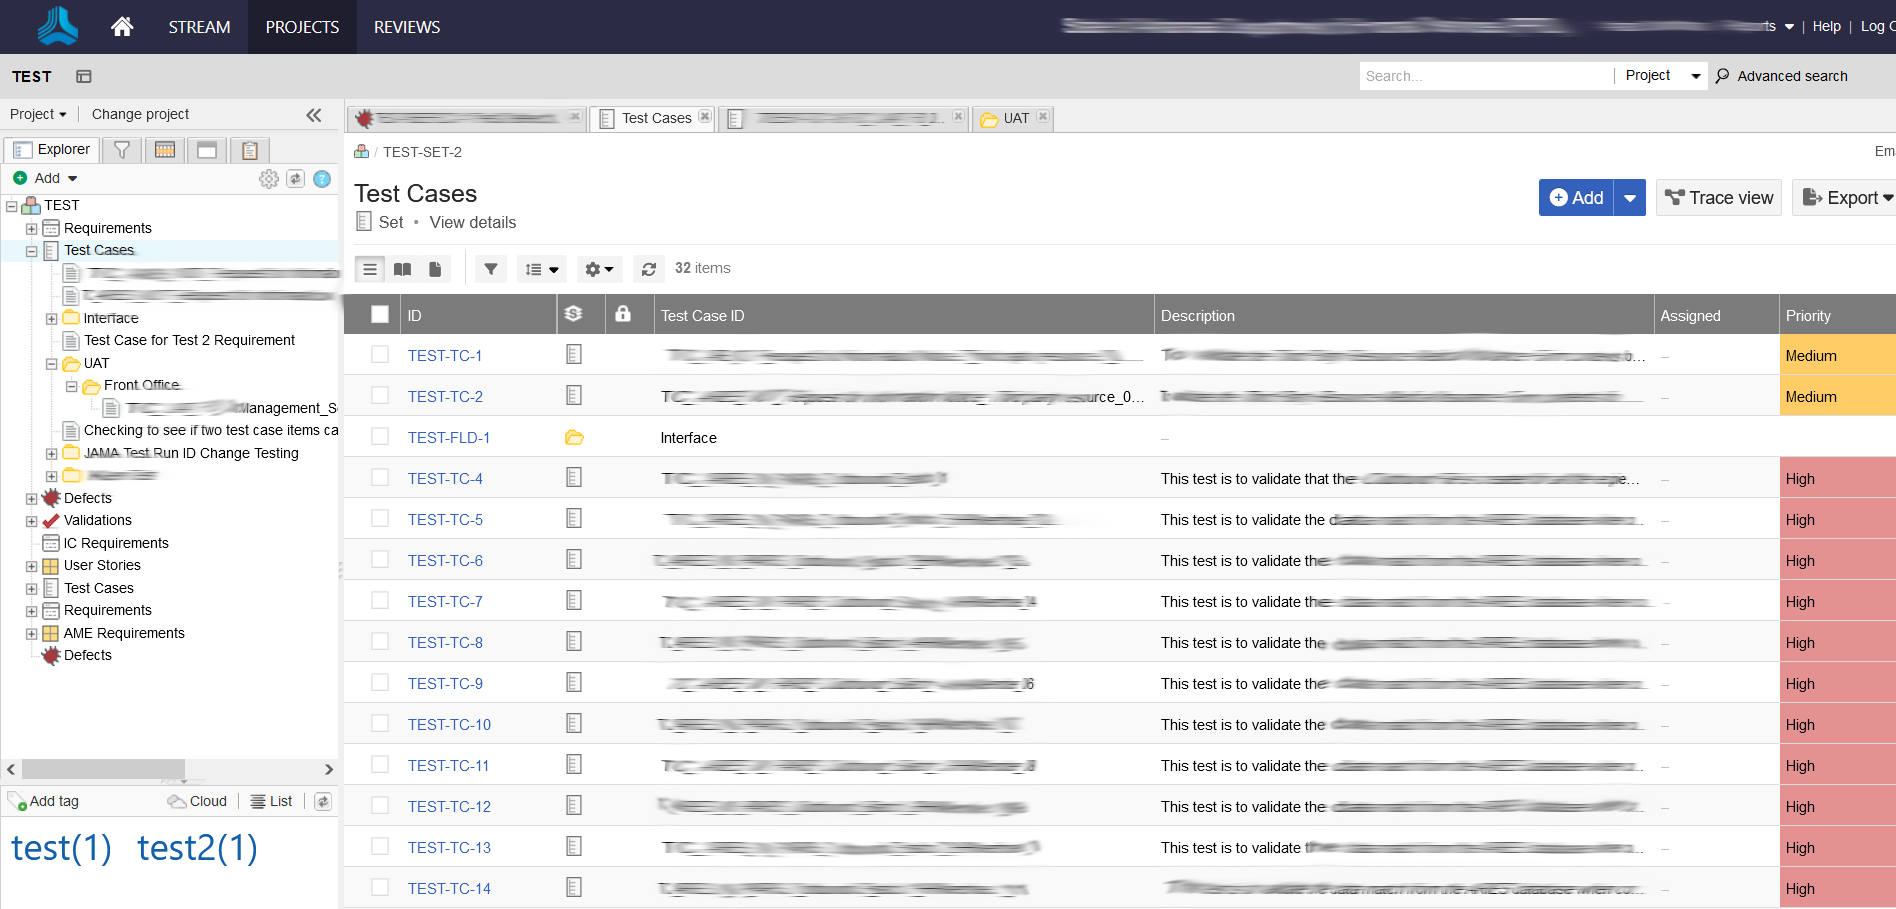
Task: Click the filter funnel icon in list toolbar
Action: [x=491, y=269]
